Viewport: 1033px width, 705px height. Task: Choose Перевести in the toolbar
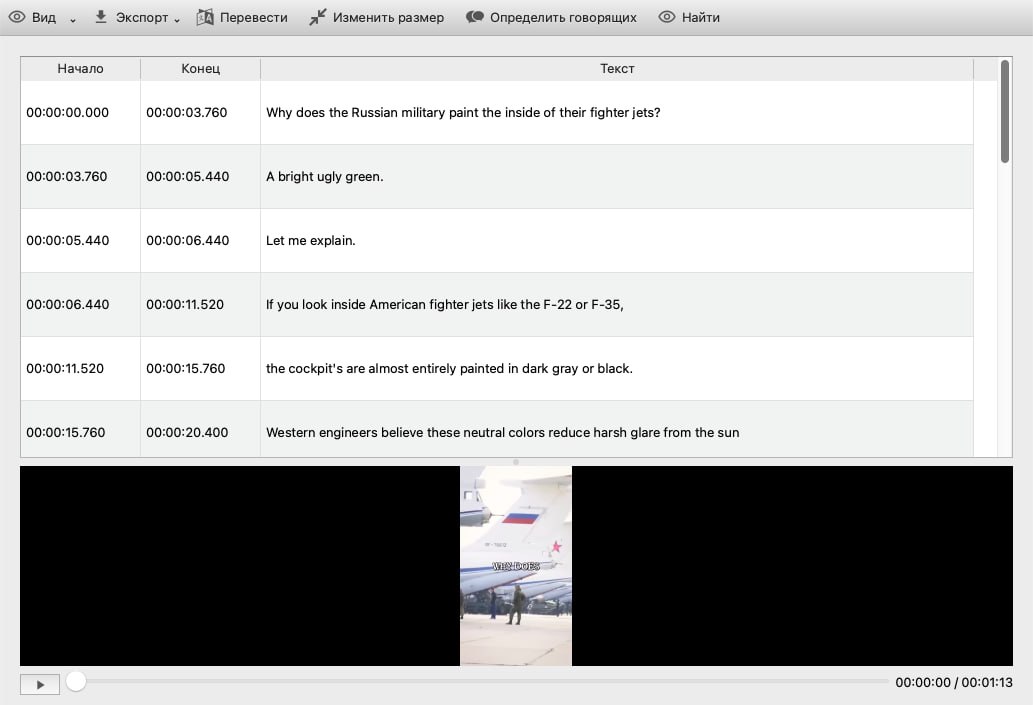[x=254, y=17]
